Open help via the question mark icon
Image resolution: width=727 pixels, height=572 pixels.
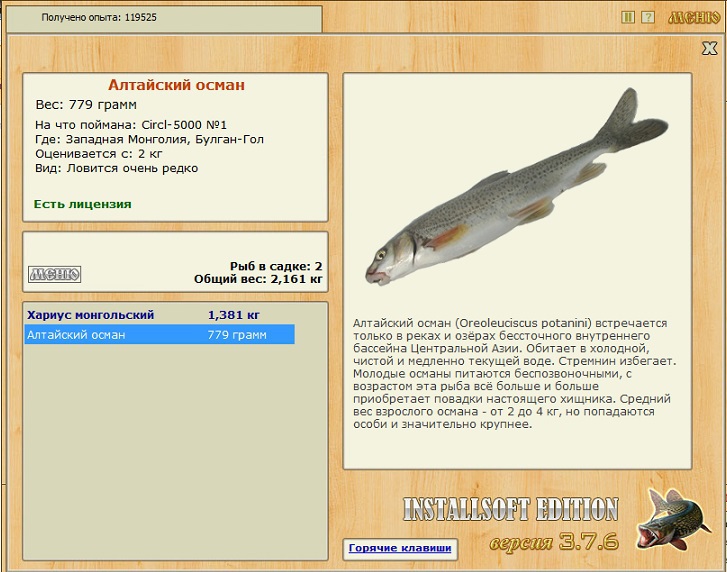click(648, 18)
